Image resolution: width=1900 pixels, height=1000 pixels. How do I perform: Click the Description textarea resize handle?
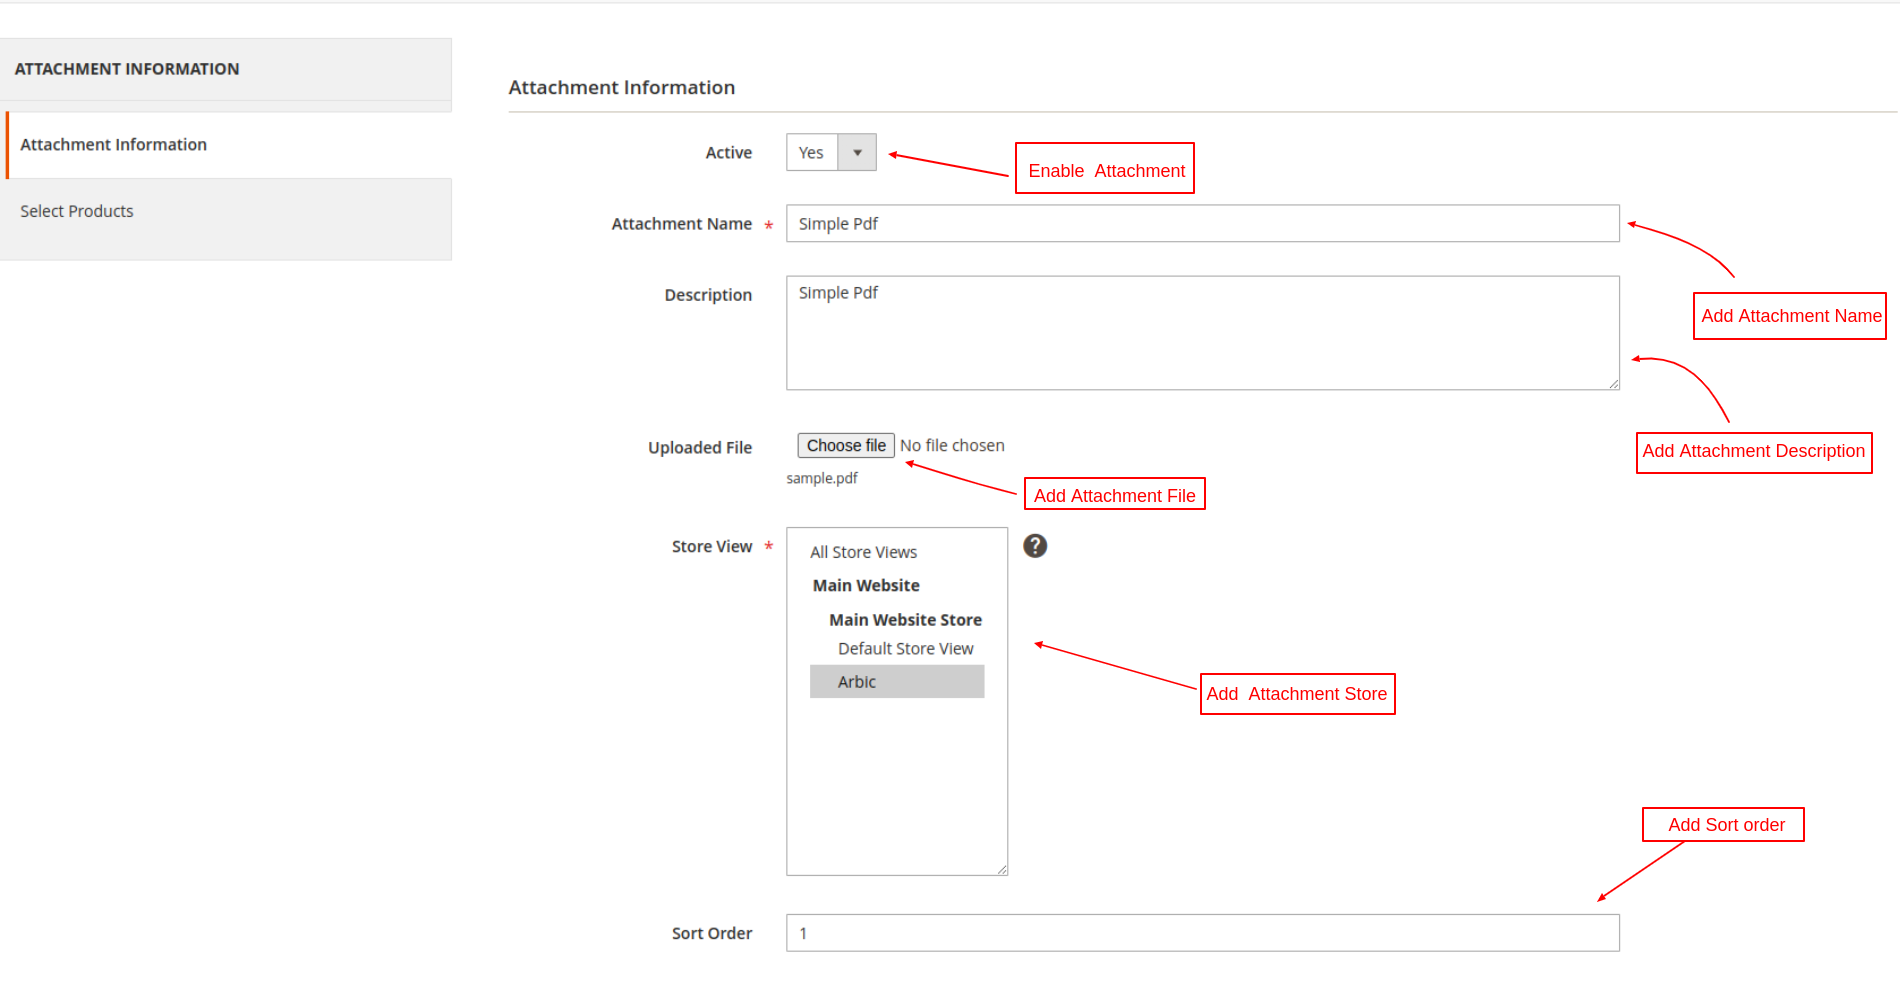tap(1613, 384)
